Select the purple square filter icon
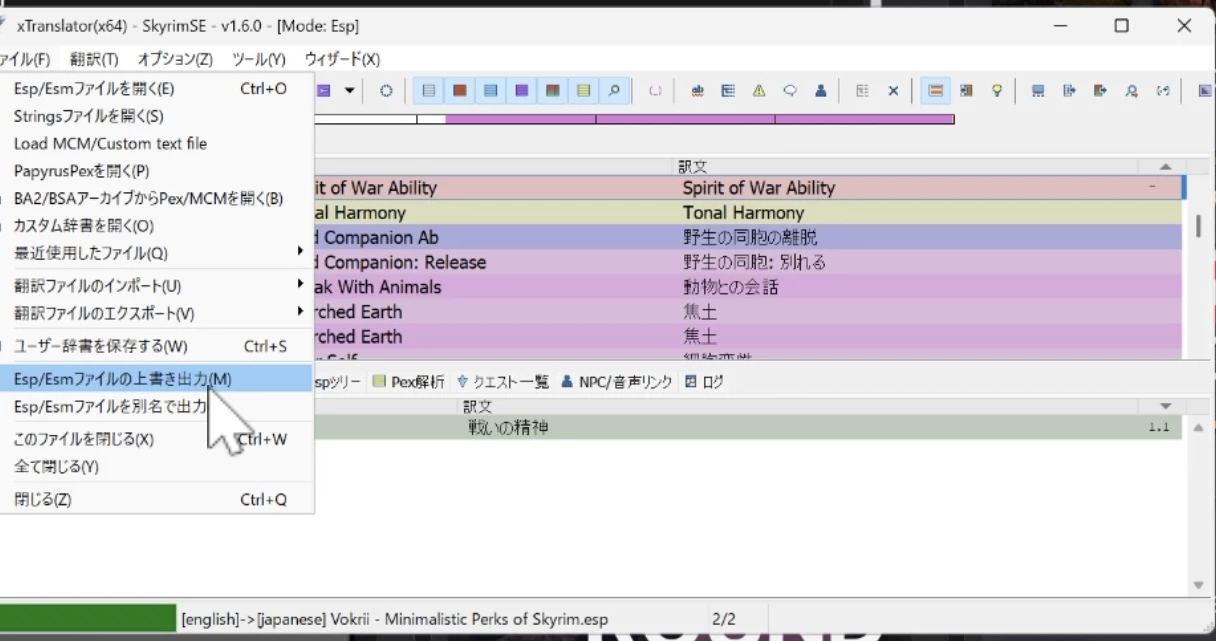 (x=521, y=91)
